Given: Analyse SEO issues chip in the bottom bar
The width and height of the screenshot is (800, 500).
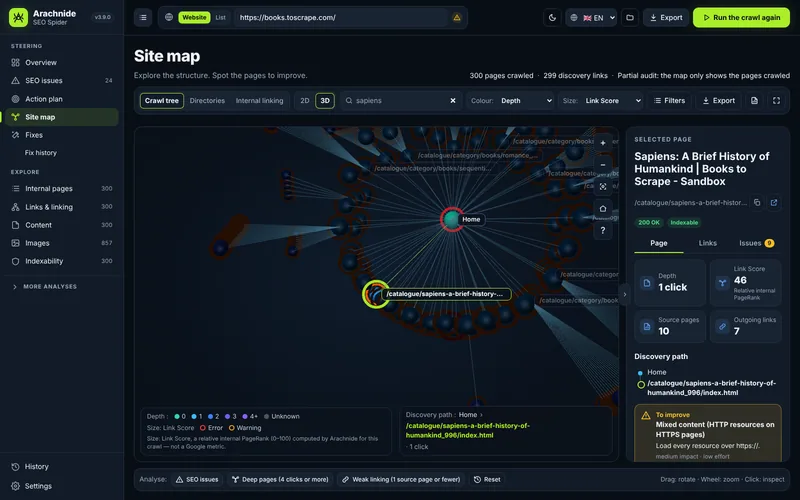Looking at the screenshot, I should (197, 480).
